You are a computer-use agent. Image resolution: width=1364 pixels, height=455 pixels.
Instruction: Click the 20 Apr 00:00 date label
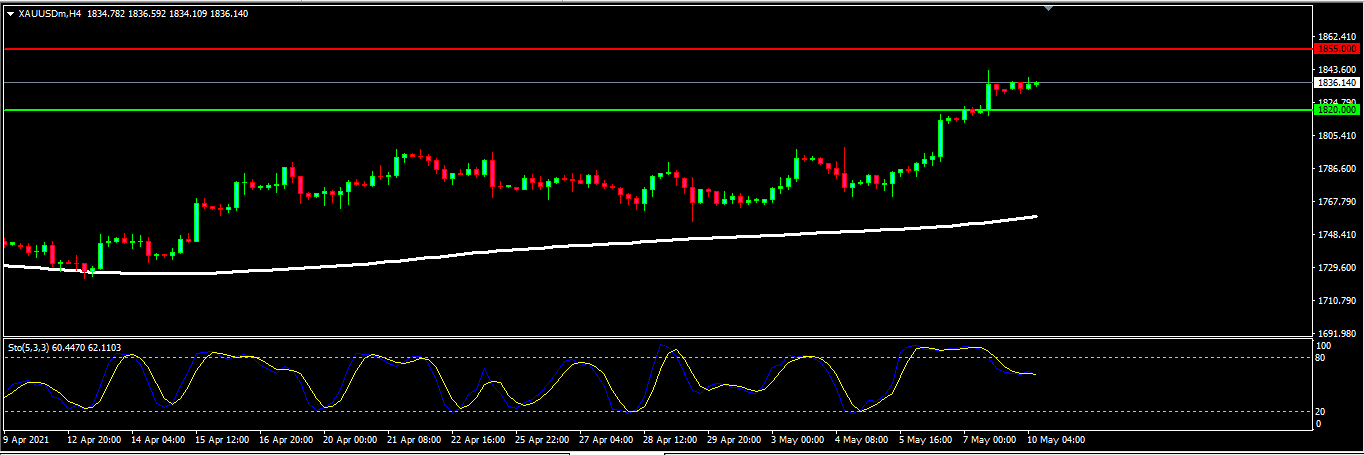pos(348,439)
